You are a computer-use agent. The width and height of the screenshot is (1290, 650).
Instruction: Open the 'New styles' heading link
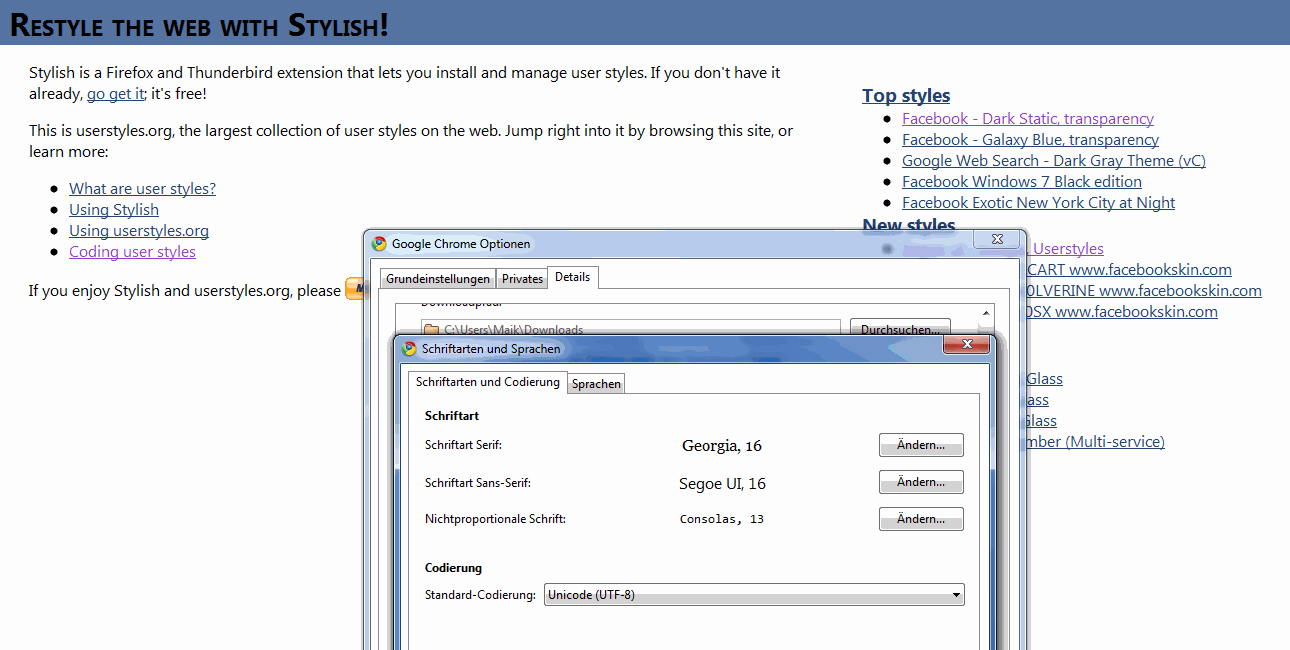909,225
